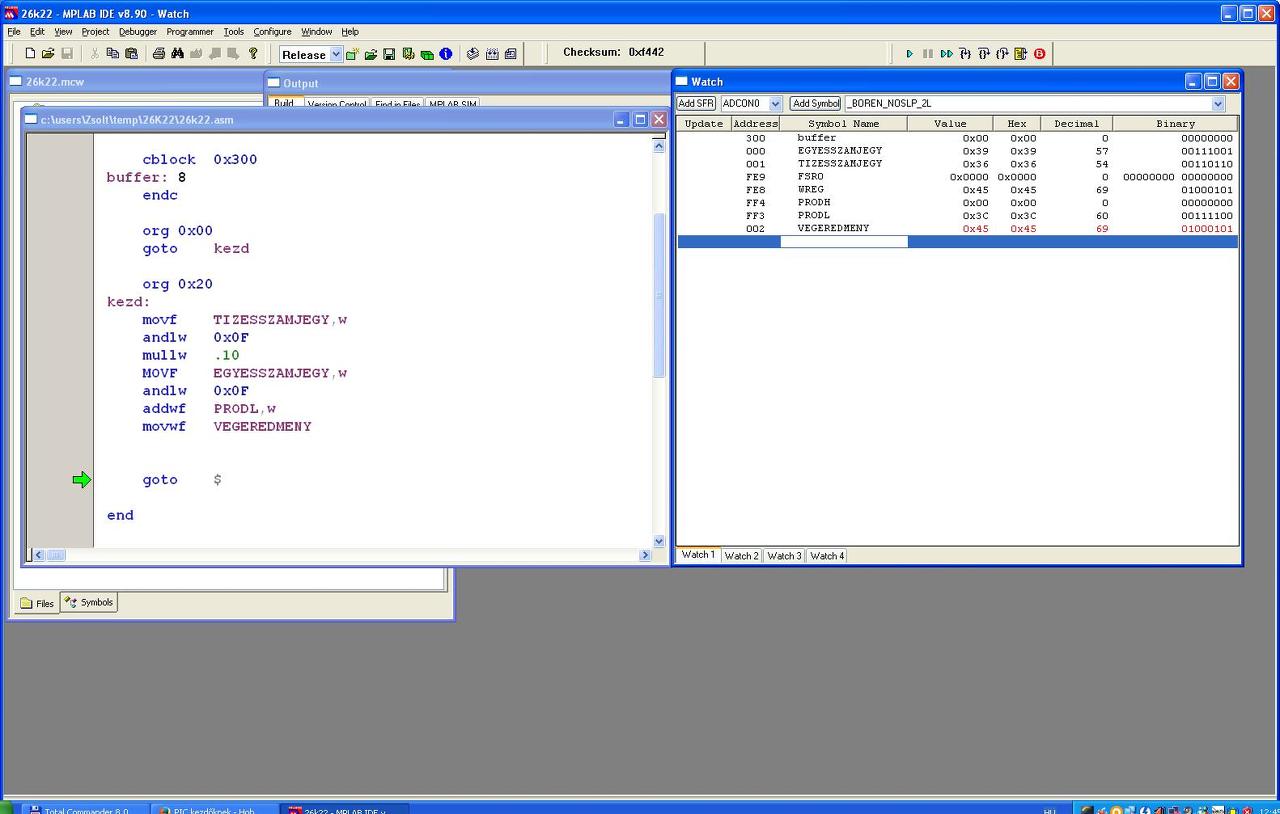Select the WREG watch row
Image resolution: width=1280 pixels, height=814 pixels.
coord(957,190)
